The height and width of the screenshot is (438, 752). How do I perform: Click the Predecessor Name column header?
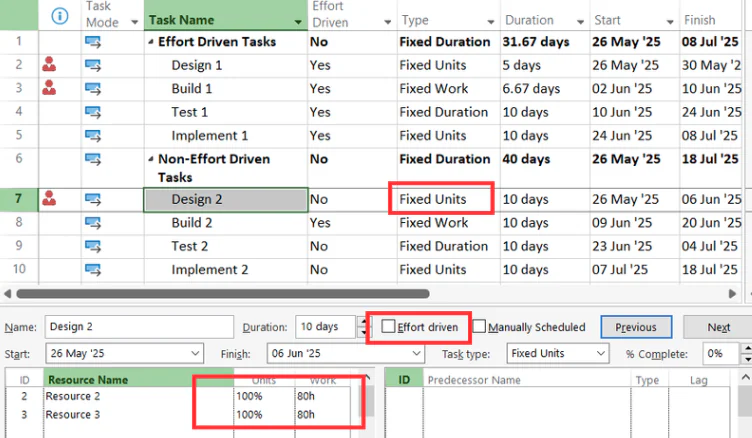point(527,380)
